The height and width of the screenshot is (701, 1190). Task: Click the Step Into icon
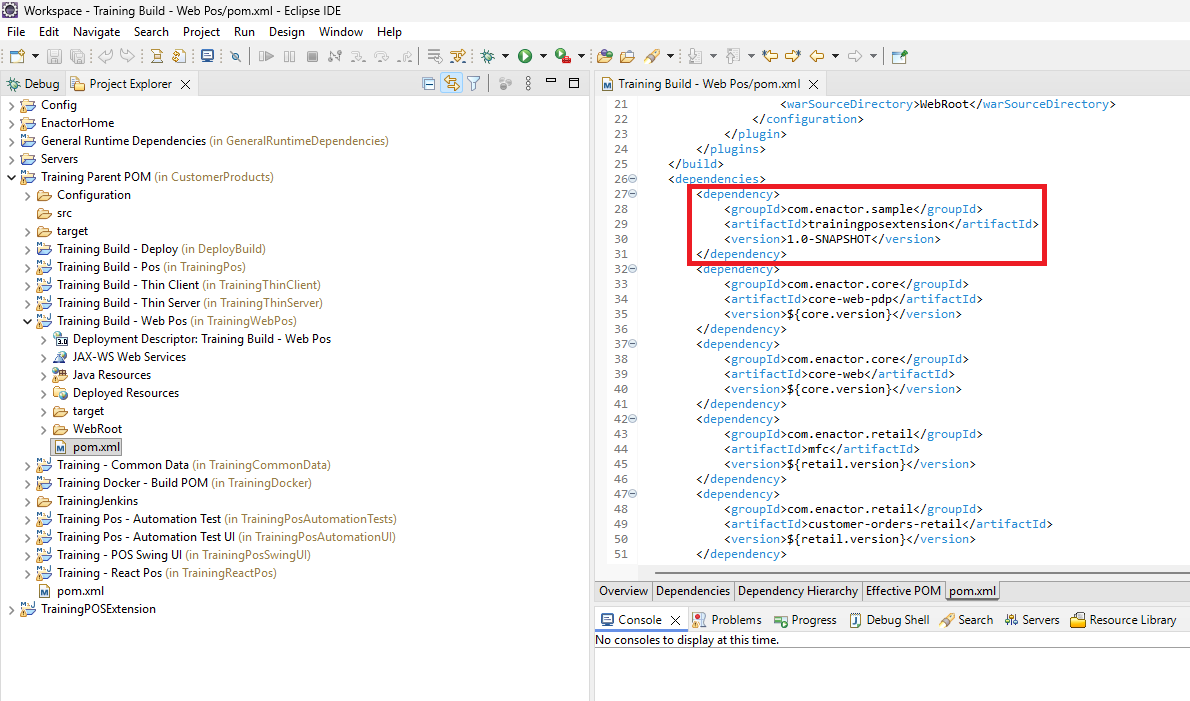[358, 56]
